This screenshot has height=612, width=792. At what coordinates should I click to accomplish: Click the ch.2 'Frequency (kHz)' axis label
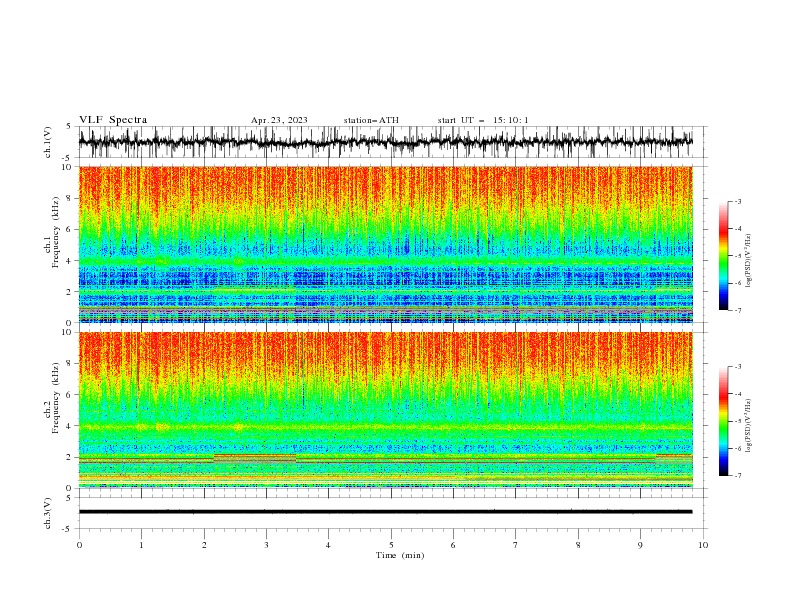pyautogui.click(x=55, y=398)
